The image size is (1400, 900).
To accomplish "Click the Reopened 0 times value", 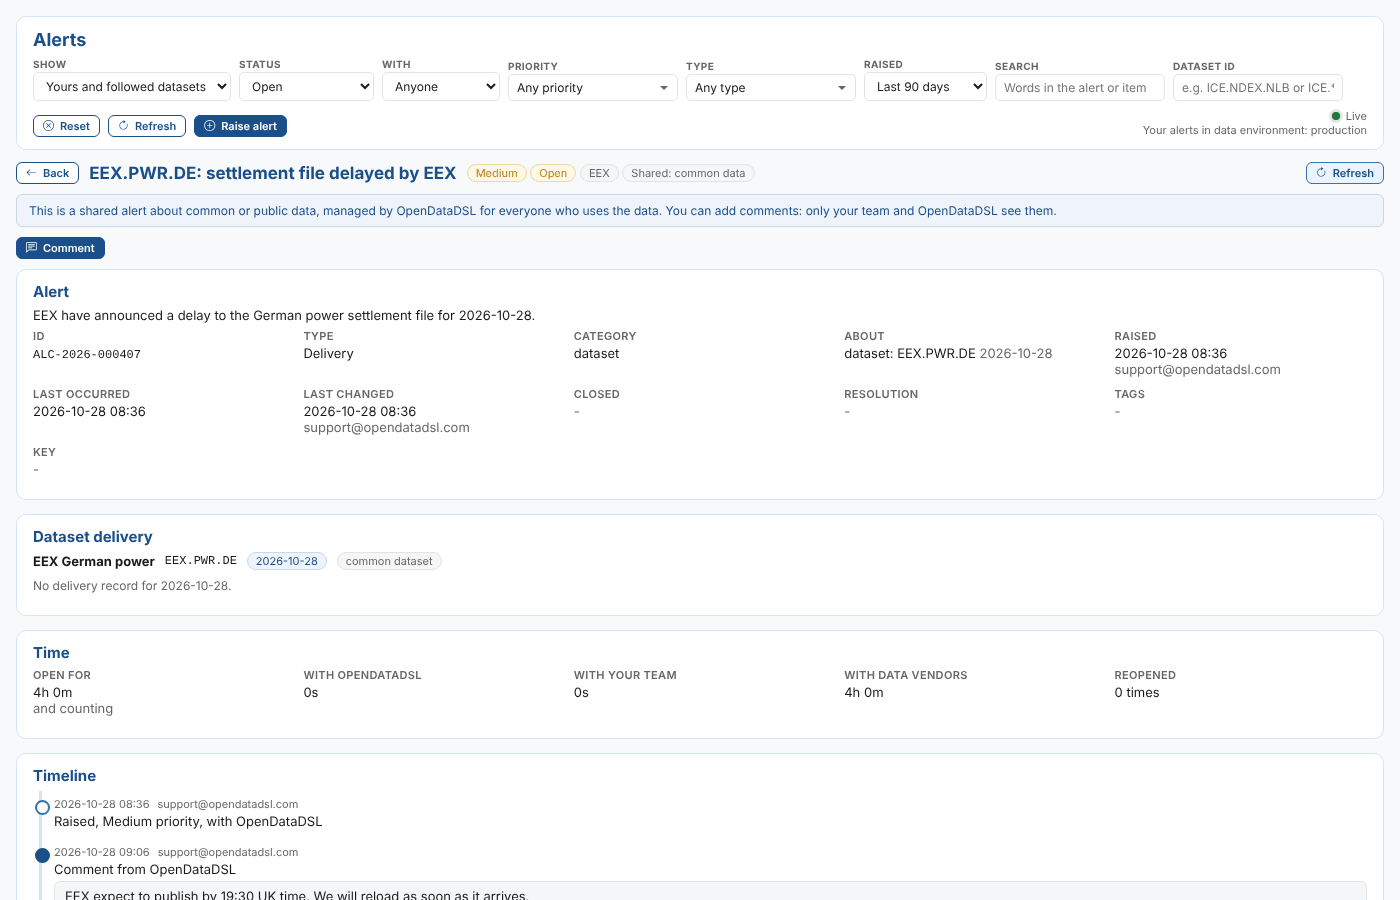I will (x=1137, y=693).
